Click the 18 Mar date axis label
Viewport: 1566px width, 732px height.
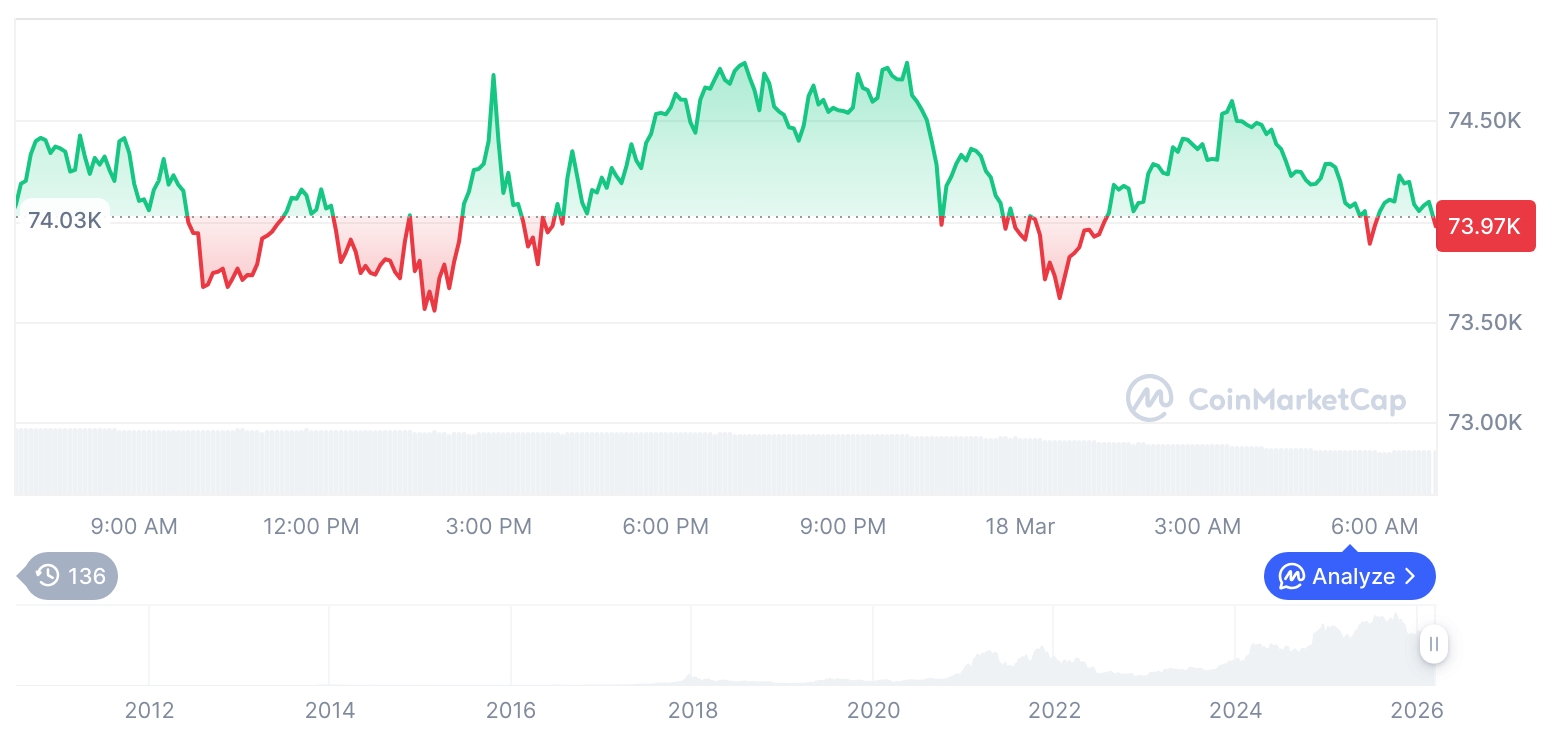[x=1019, y=526]
